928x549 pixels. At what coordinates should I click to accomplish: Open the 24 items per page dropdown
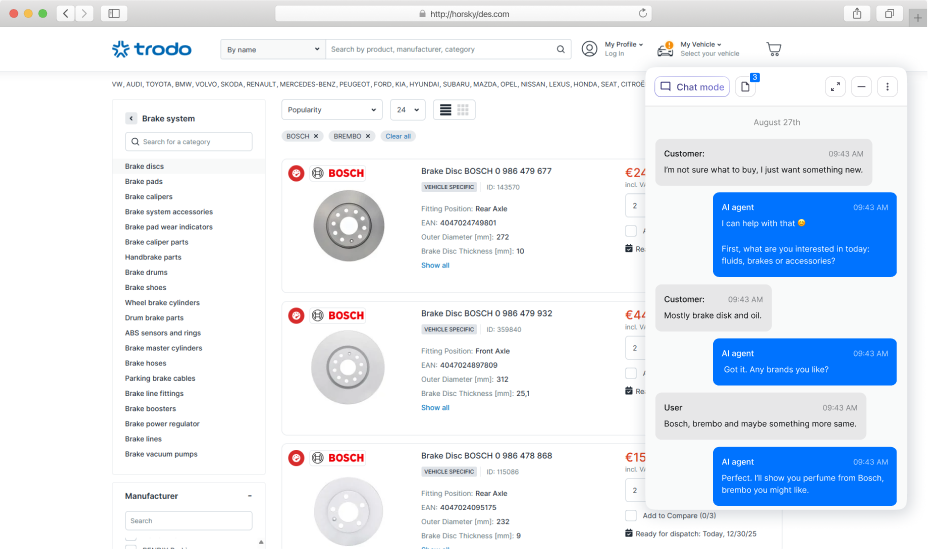[x=407, y=109]
